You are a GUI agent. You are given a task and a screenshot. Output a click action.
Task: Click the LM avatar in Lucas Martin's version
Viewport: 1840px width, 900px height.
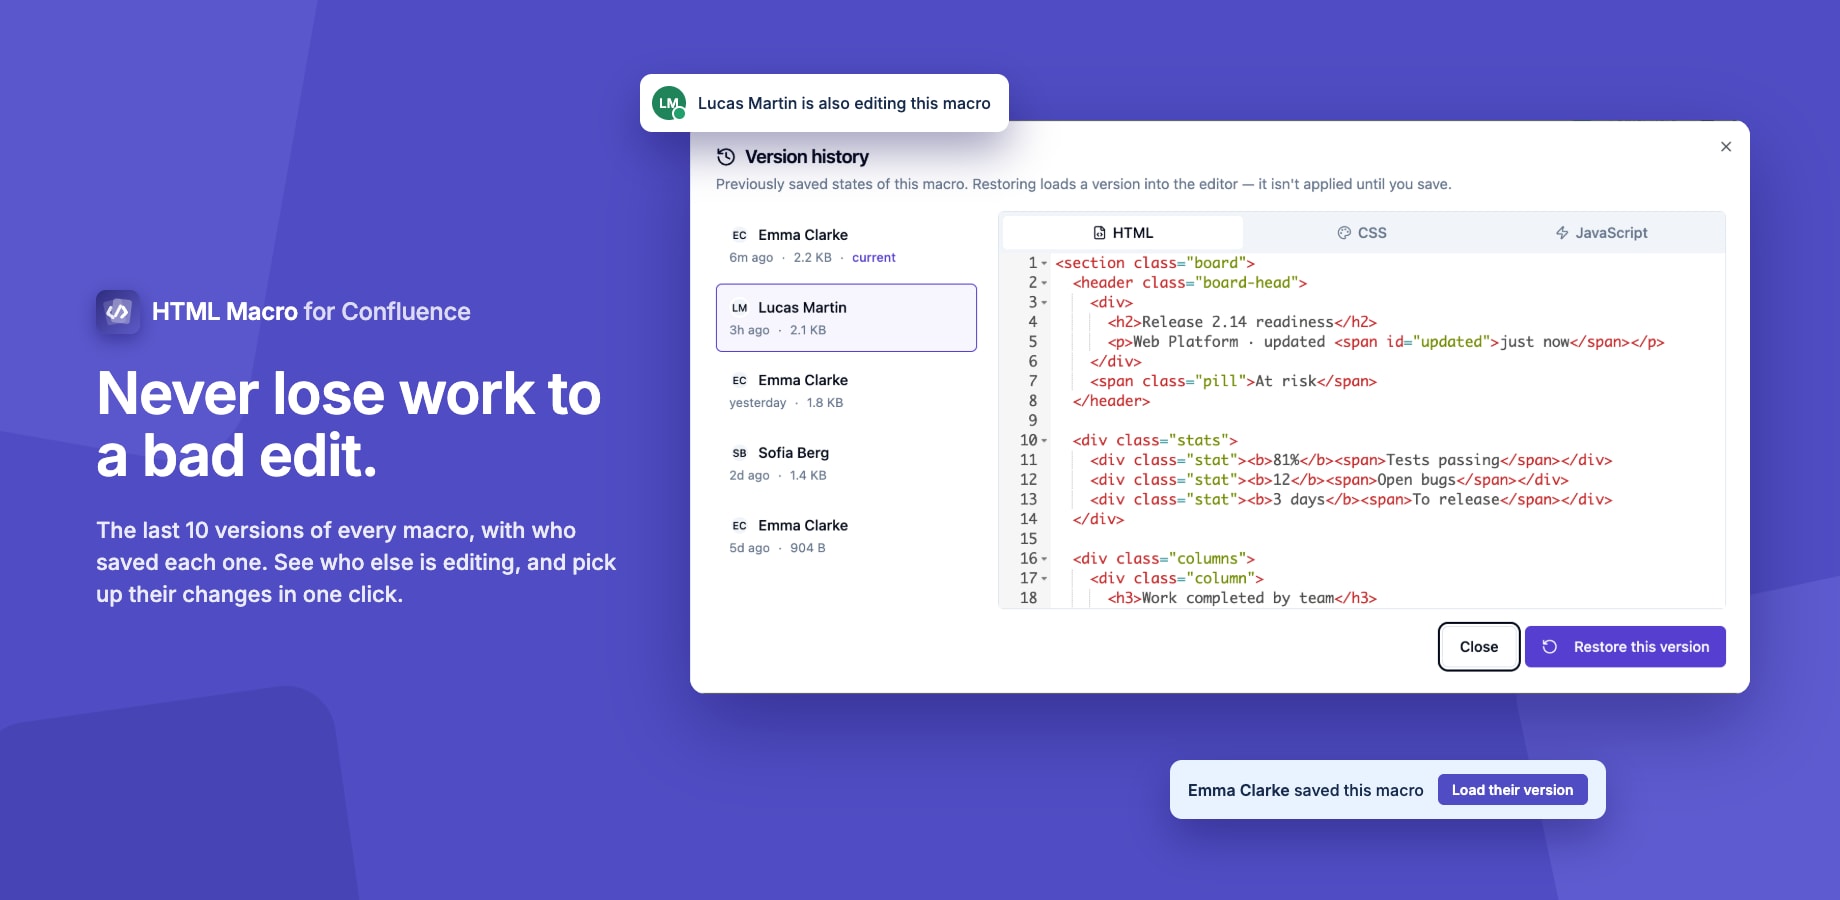740,308
